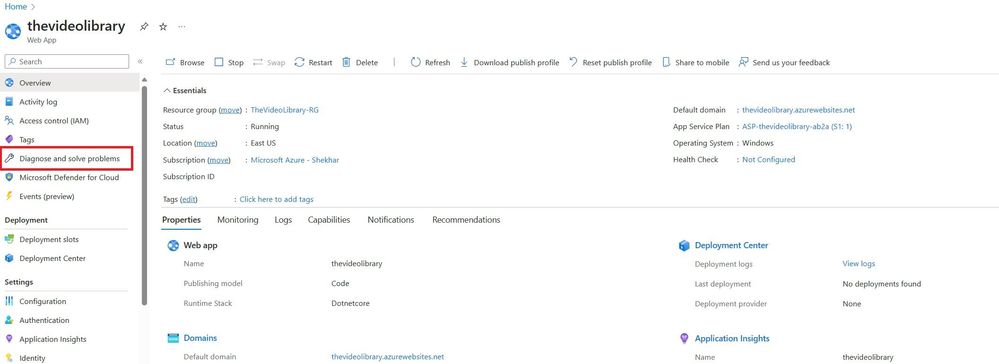Open thevideolibrary.azurewebsites.net in Essentials
999x364 pixels.
click(x=798, y=110)
